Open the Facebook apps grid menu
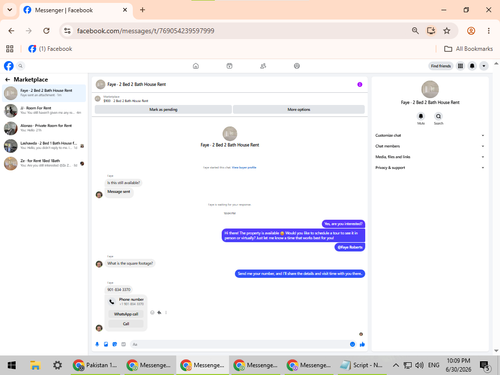 [x=460, y=66]
